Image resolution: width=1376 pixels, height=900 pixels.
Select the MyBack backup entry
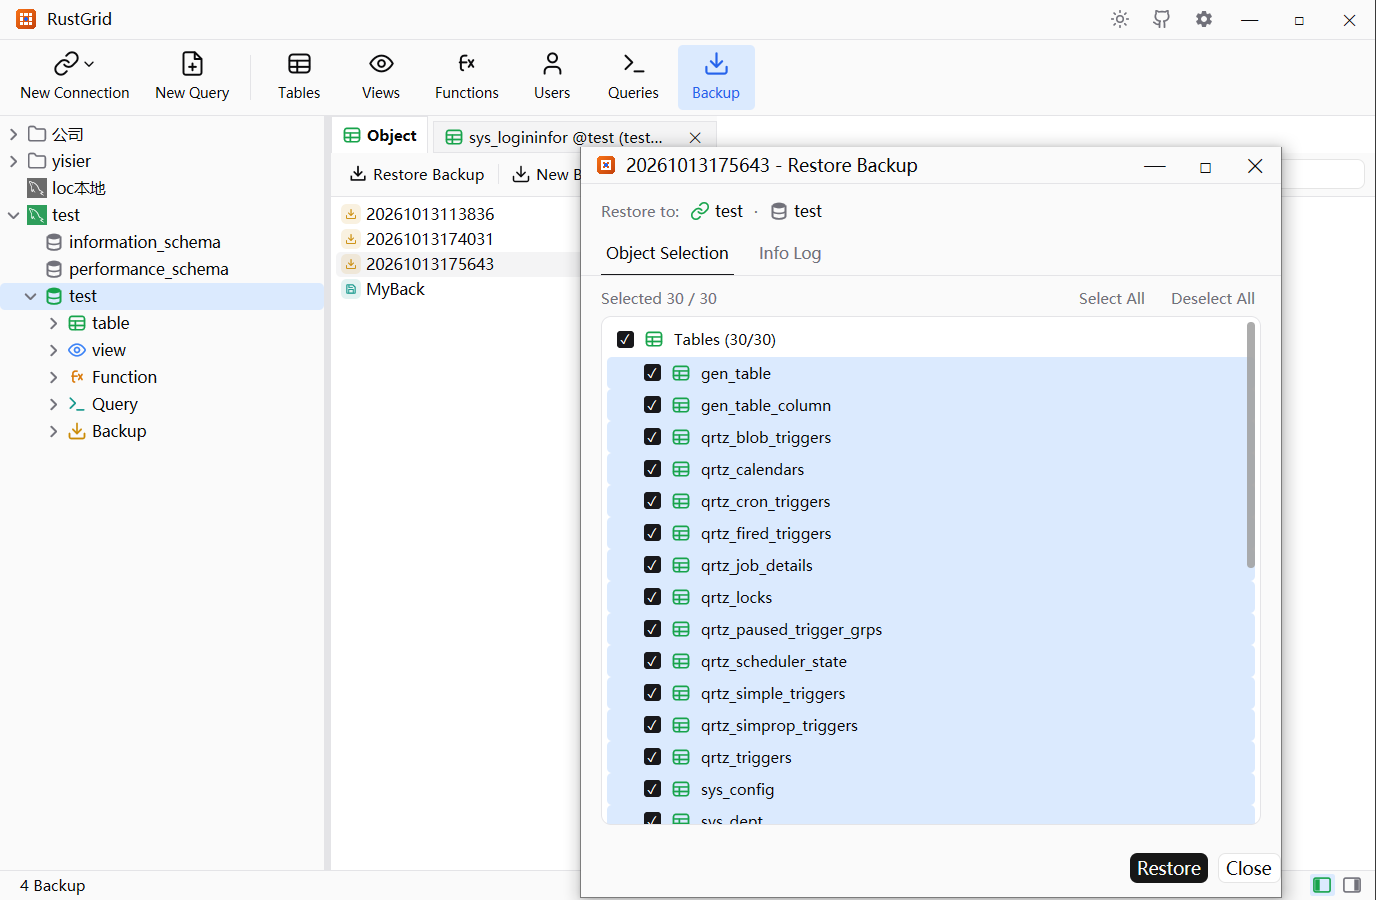point(395,289)
